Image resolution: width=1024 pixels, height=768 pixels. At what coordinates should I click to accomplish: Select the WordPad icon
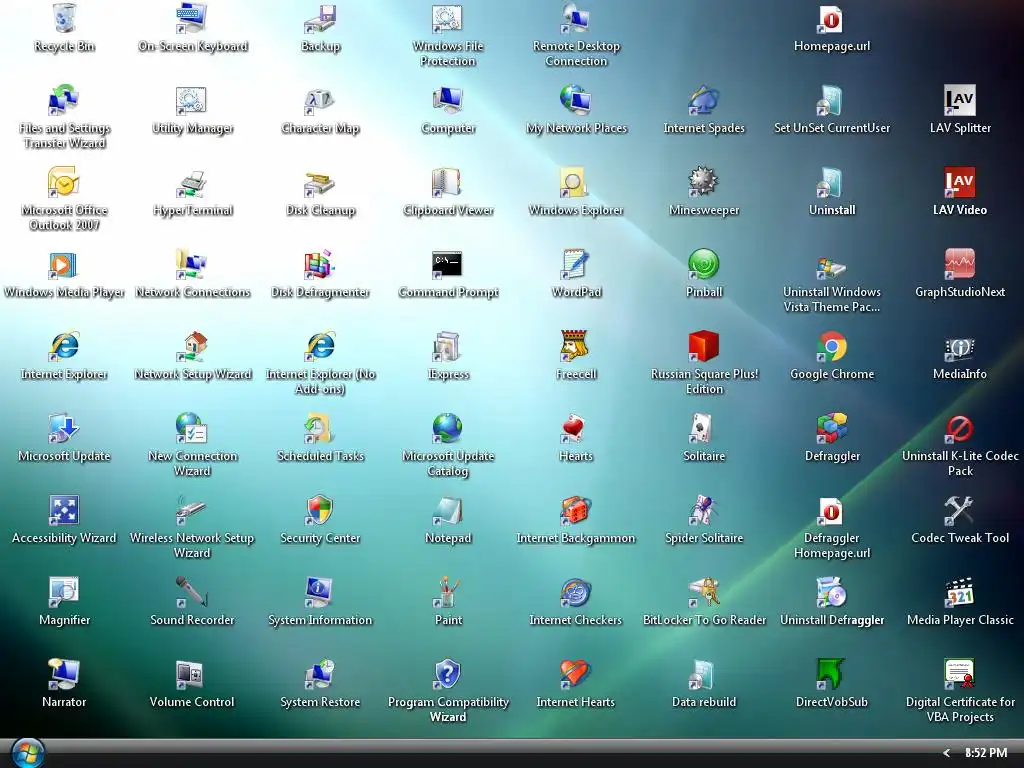[x=576, y=264]
